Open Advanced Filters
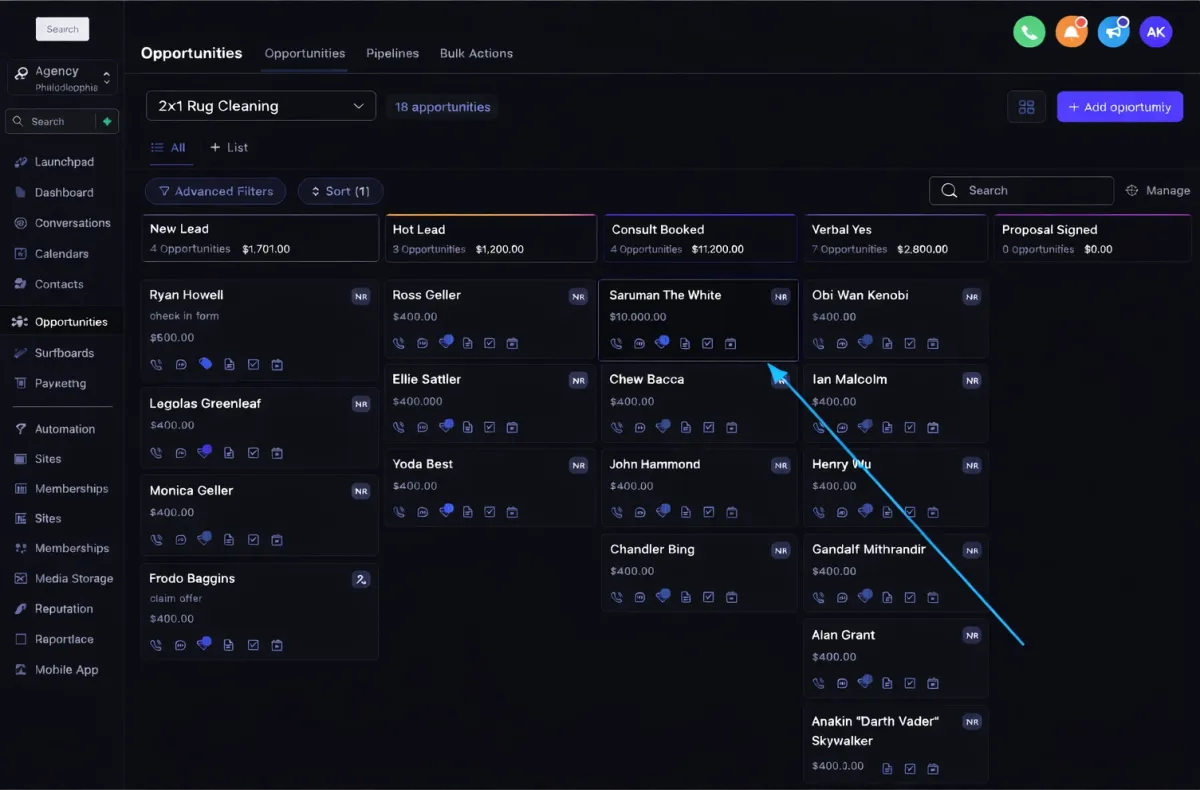Viewport: 1200px width, 790px height. 215,191
